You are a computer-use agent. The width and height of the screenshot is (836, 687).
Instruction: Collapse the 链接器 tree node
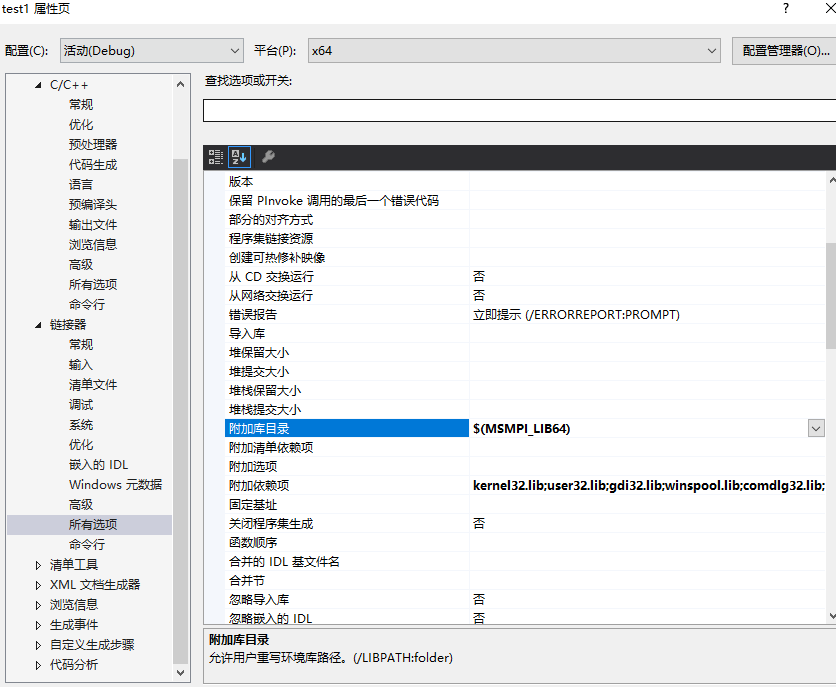point(36,324)
